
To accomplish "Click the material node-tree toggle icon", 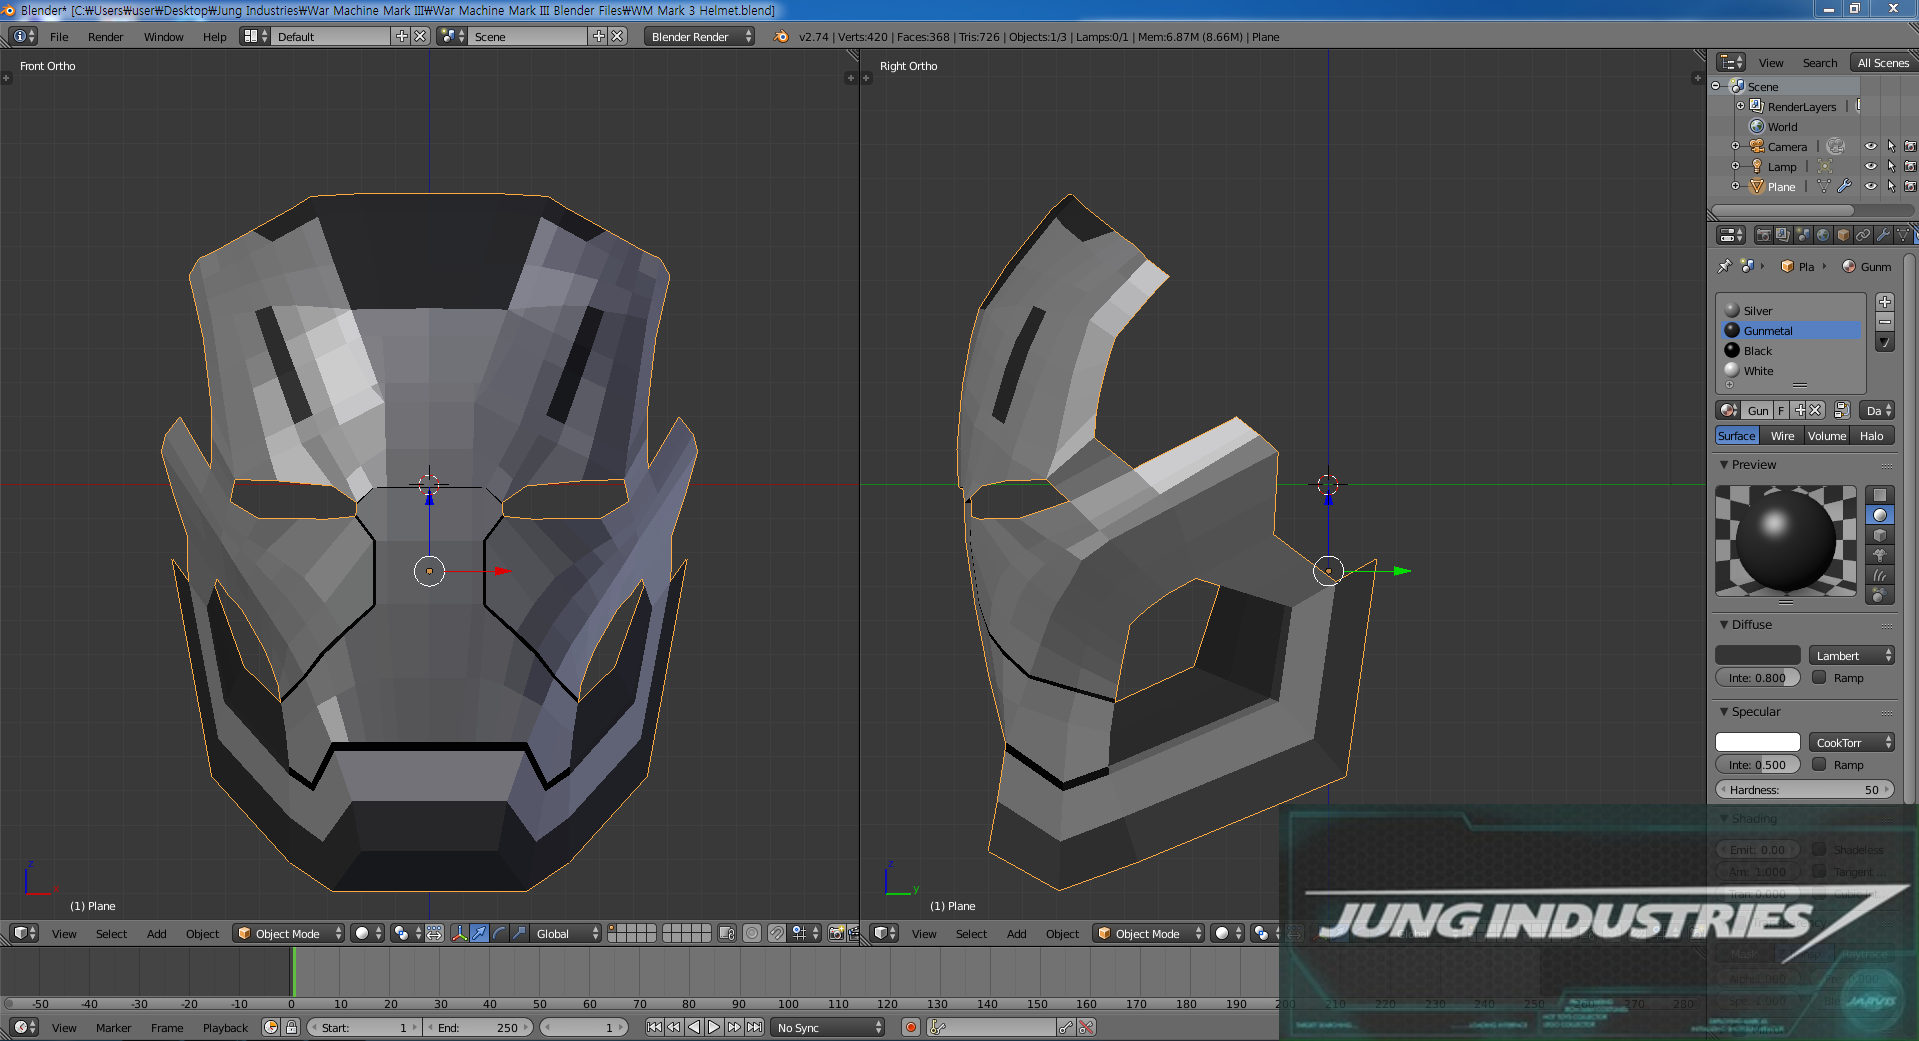I will coord(1842,410).
